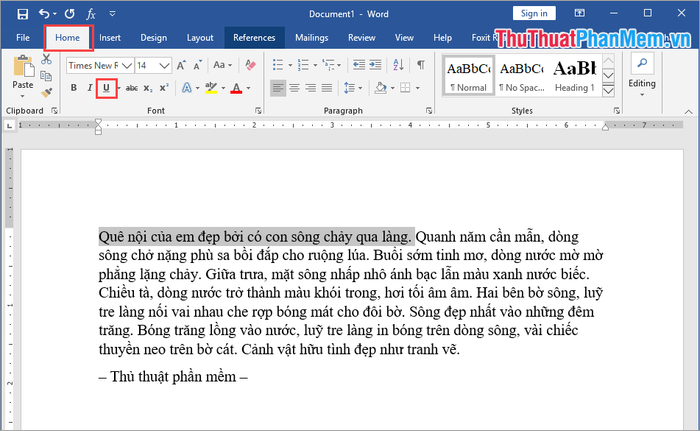Toggle underline formatting
The height and width of the screenshot is (431, 700).
point(106,88)
